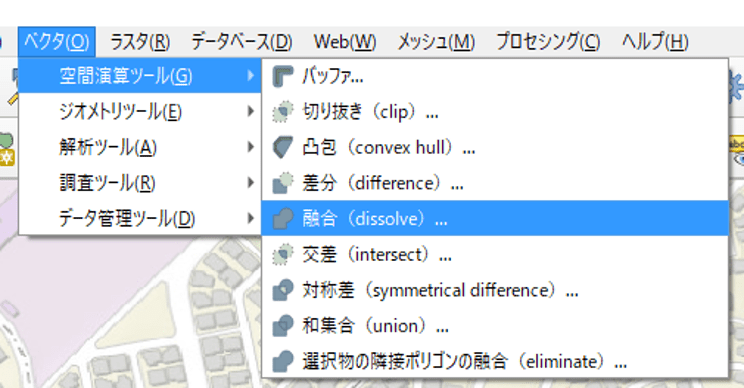Choose バッファ... menu entry

pos(495,76)
